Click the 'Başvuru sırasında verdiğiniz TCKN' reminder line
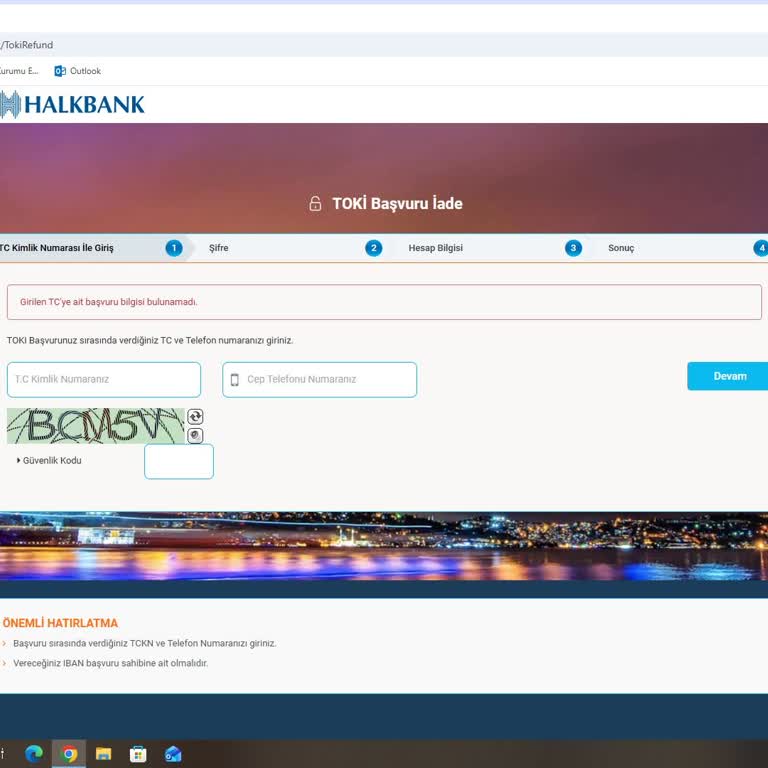768x768 pixels. point(144,643)
